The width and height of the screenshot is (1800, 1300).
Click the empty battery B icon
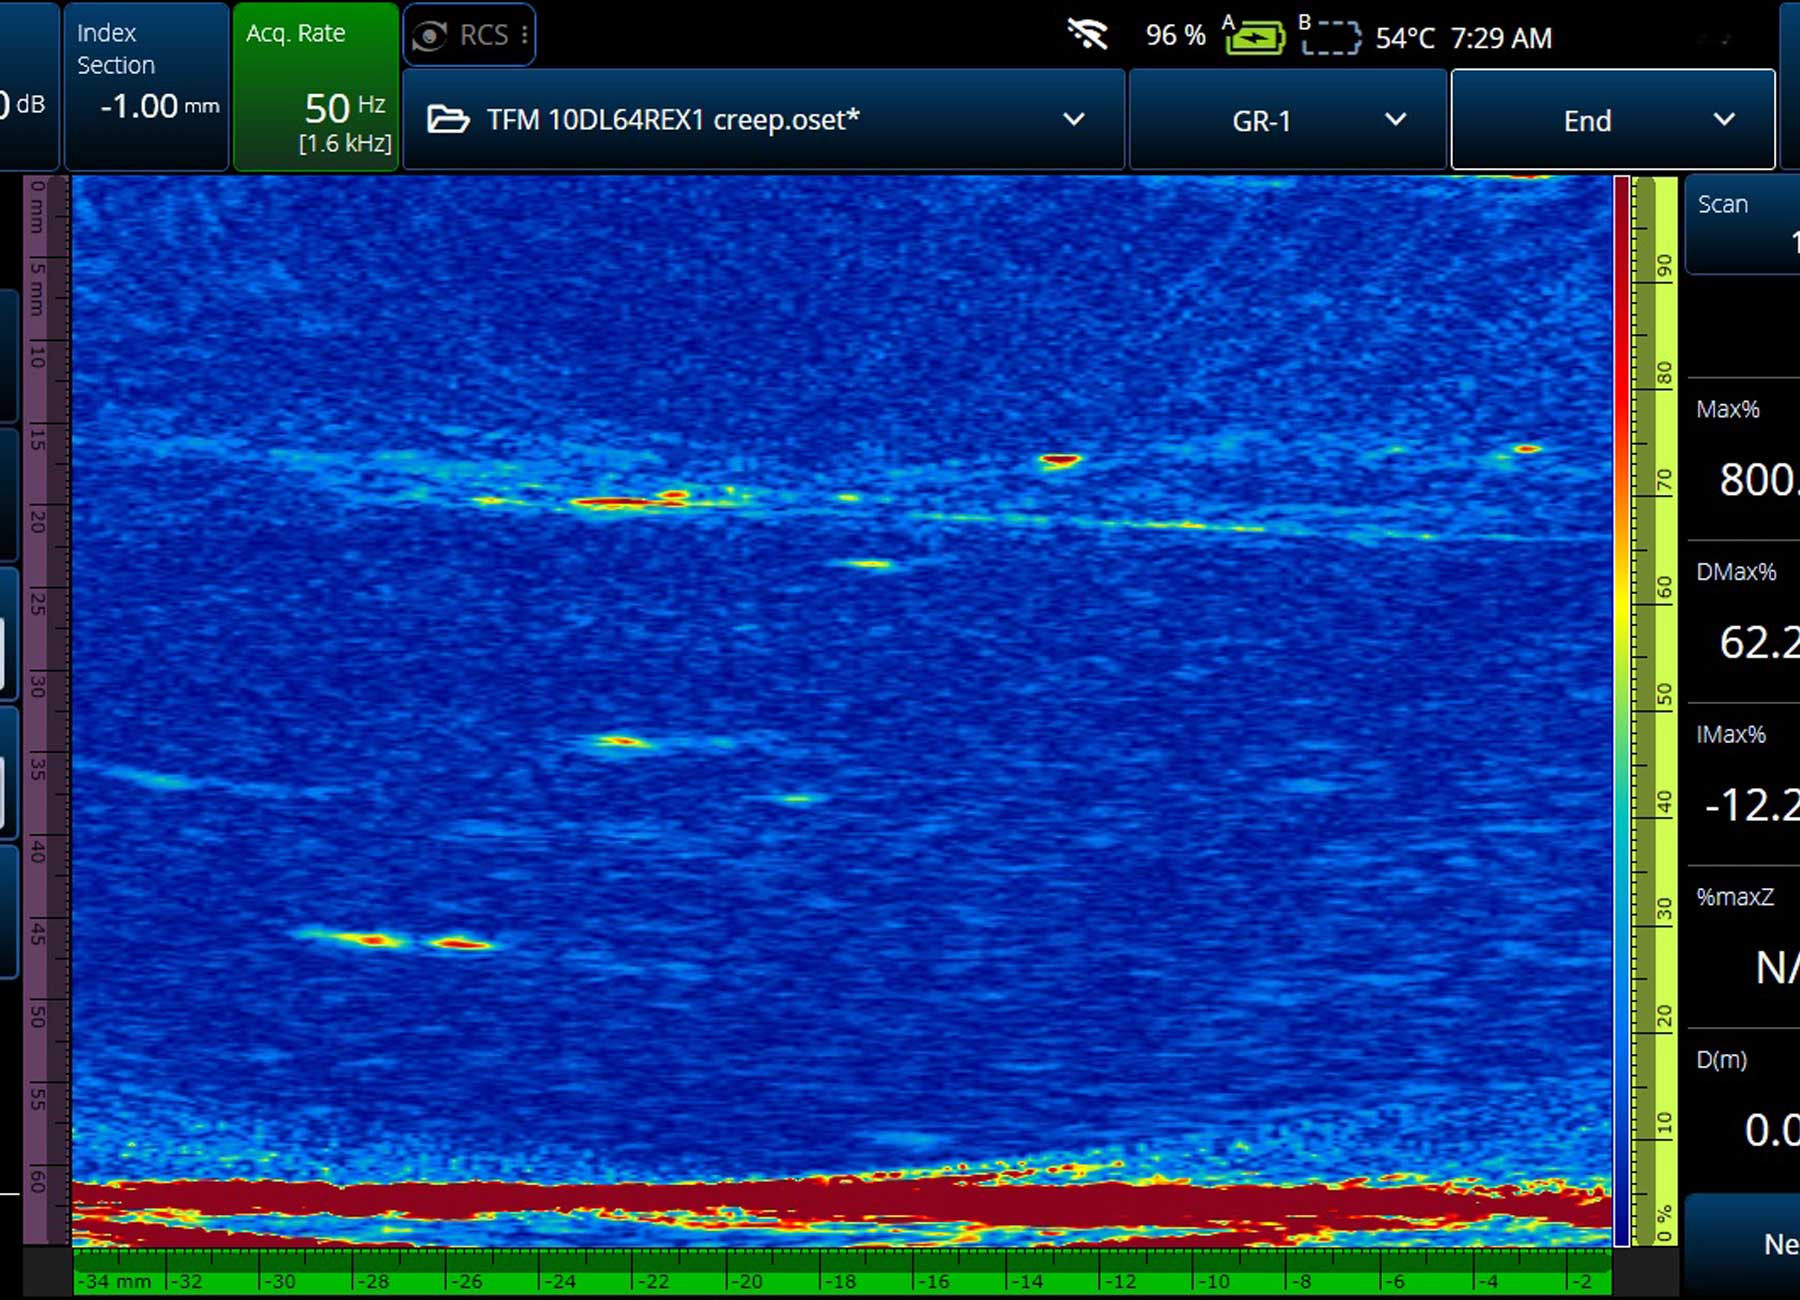pos(1330,38)
